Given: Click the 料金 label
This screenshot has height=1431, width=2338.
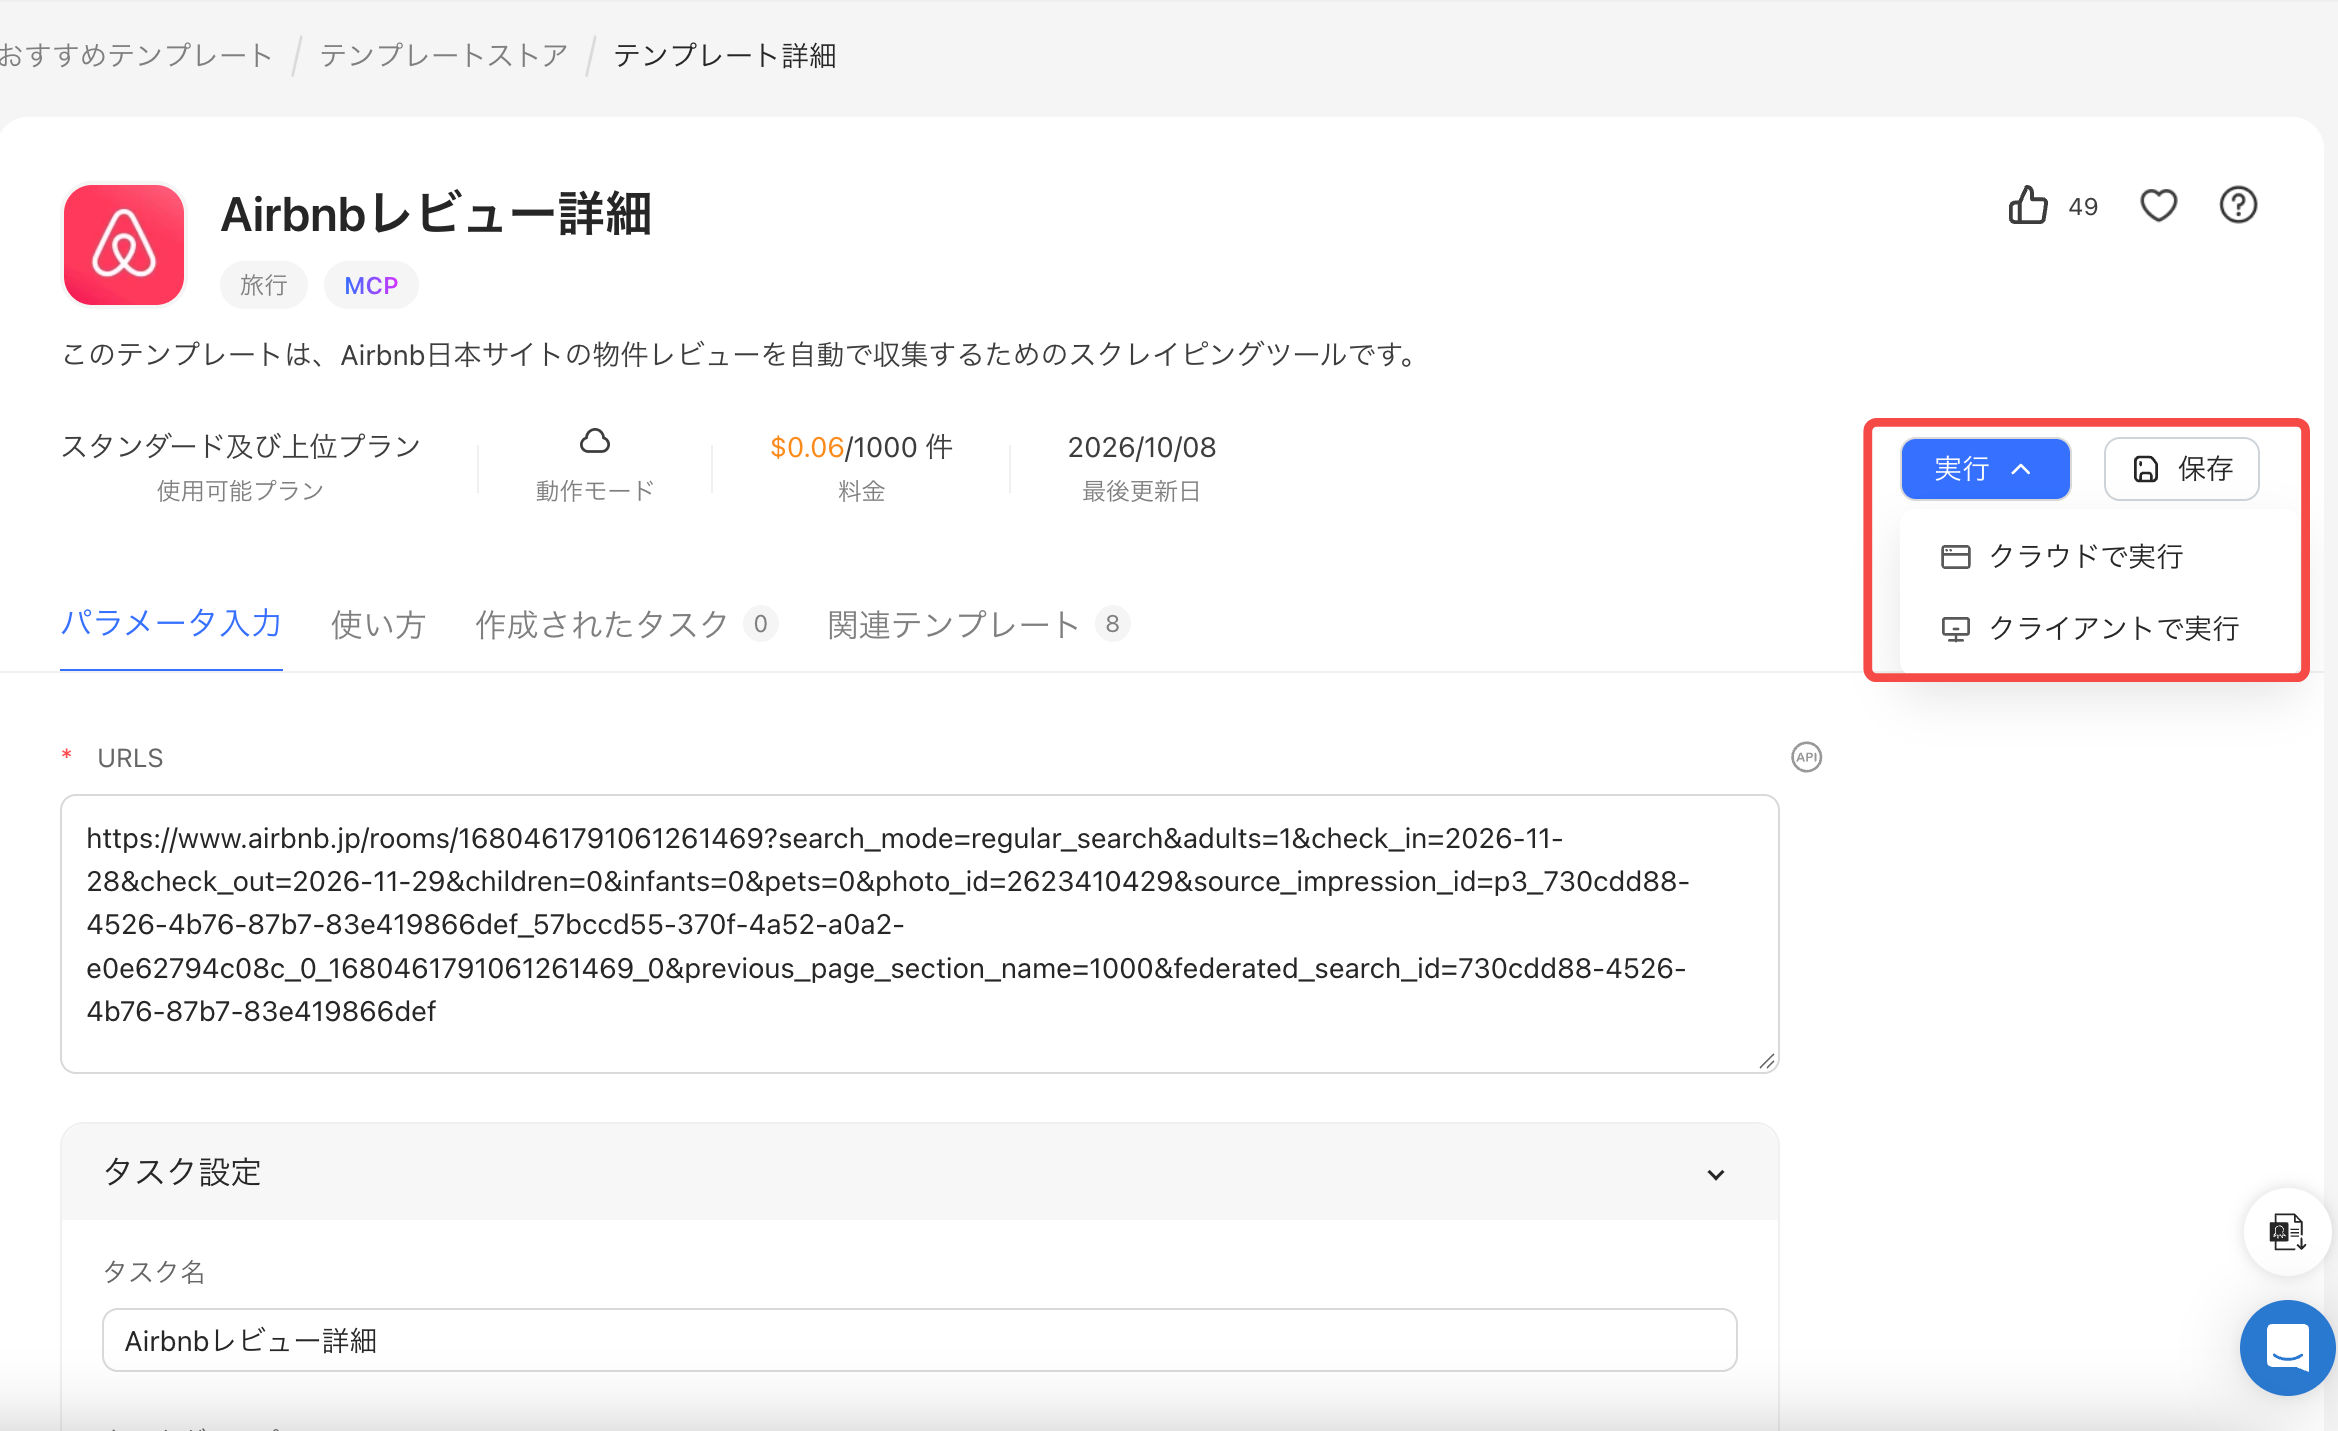Looking at the screenshot, I should click(861, 491).
